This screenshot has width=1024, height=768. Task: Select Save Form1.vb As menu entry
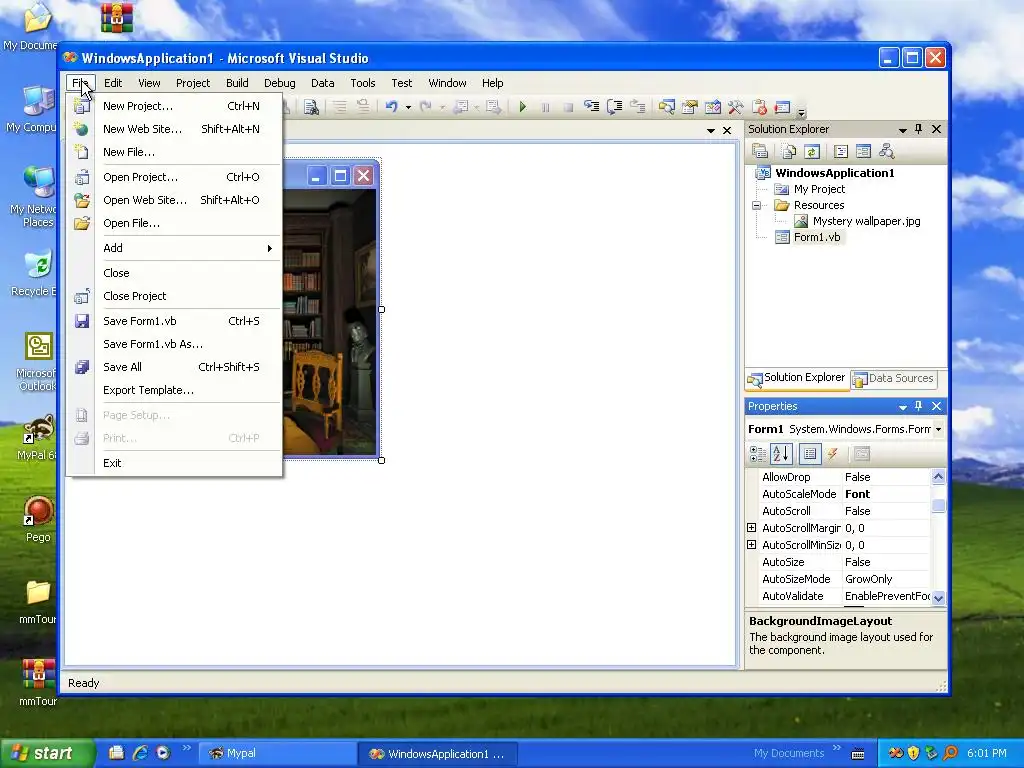174,344
